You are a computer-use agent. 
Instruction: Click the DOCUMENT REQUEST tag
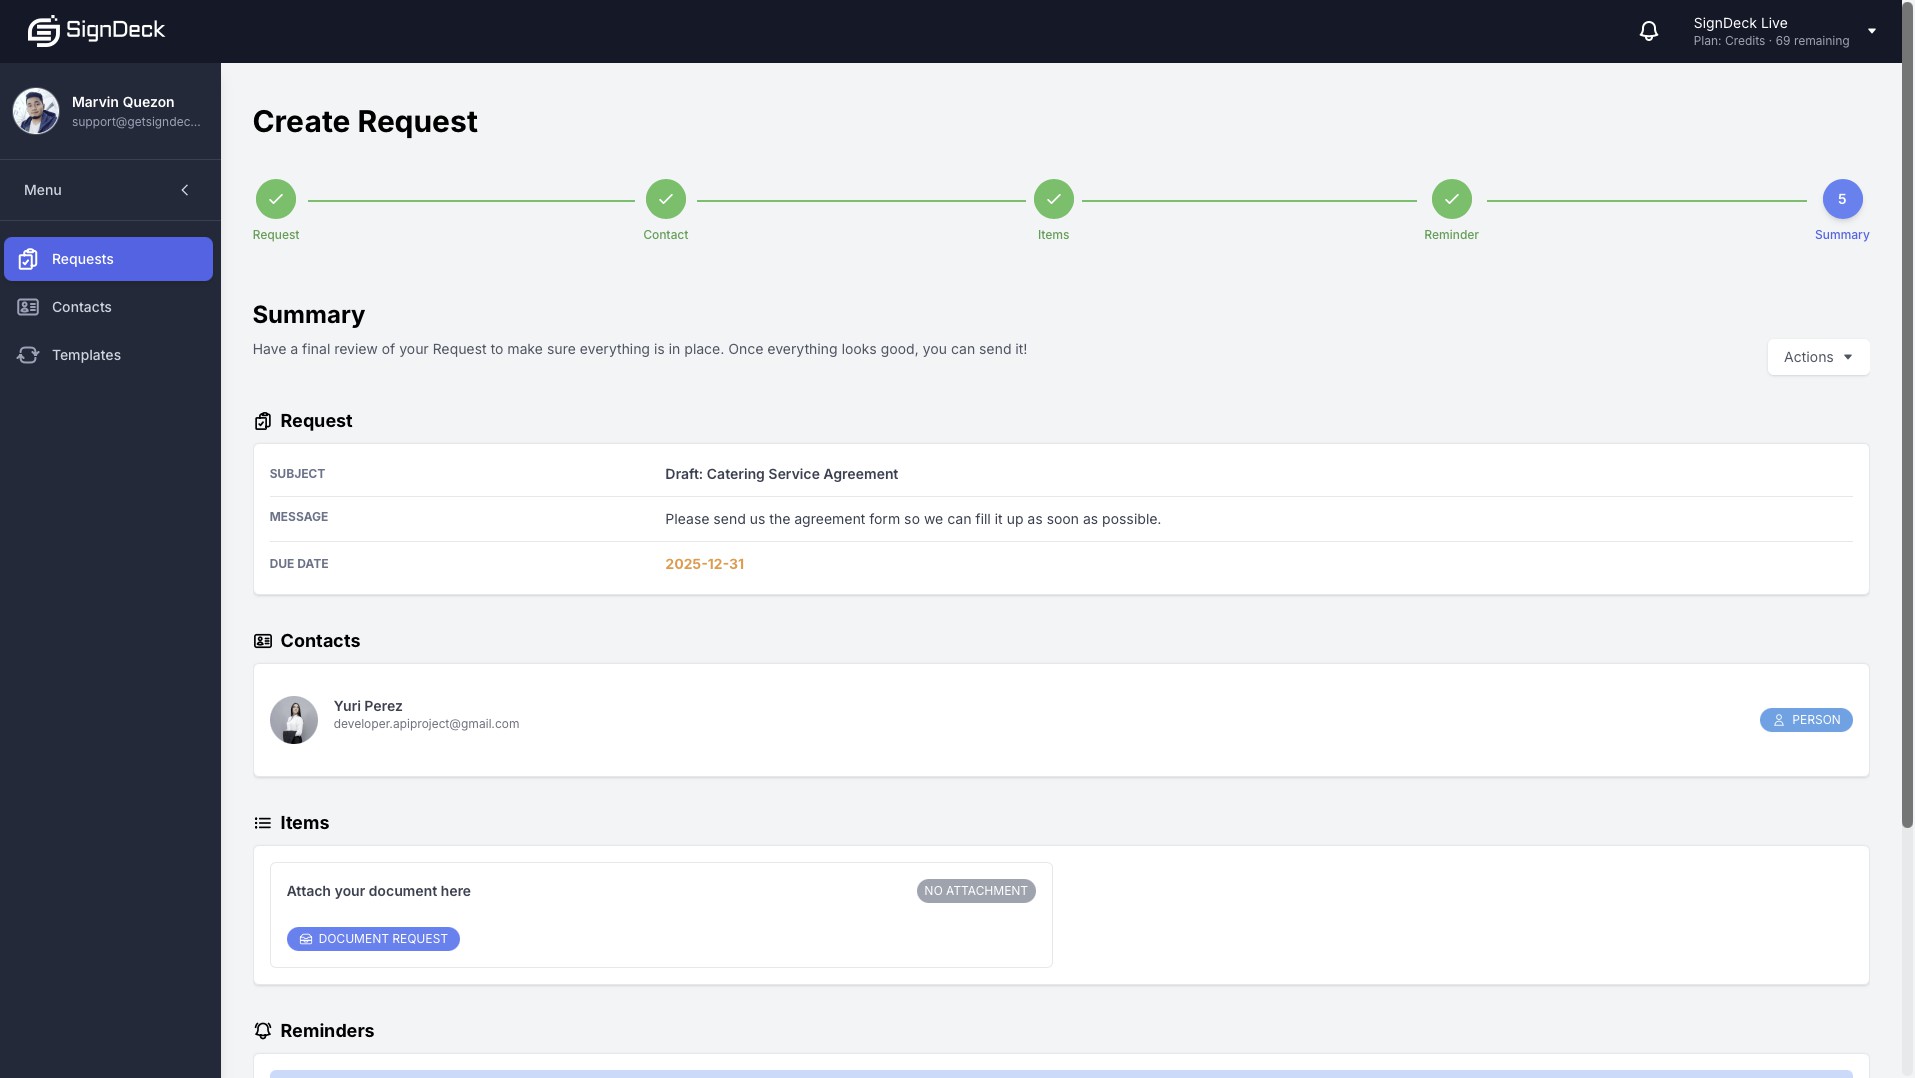coord(373,939)
